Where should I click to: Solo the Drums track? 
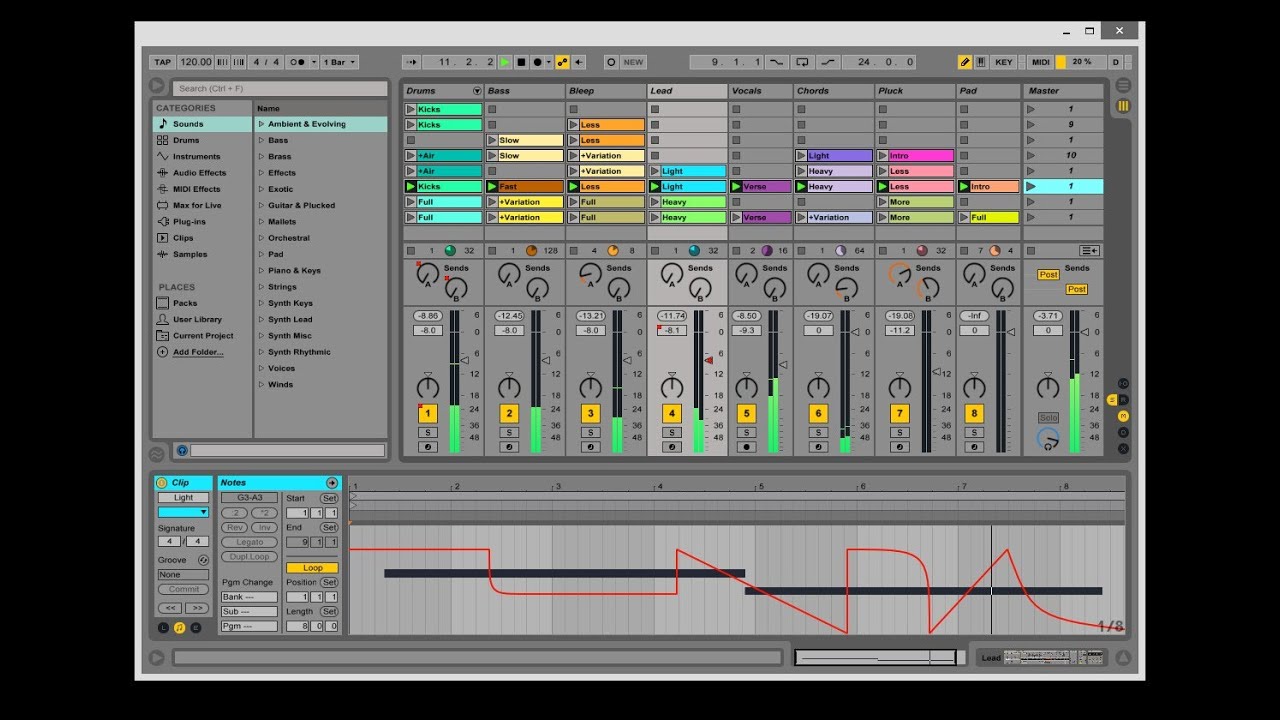click(x=427, y=433)
